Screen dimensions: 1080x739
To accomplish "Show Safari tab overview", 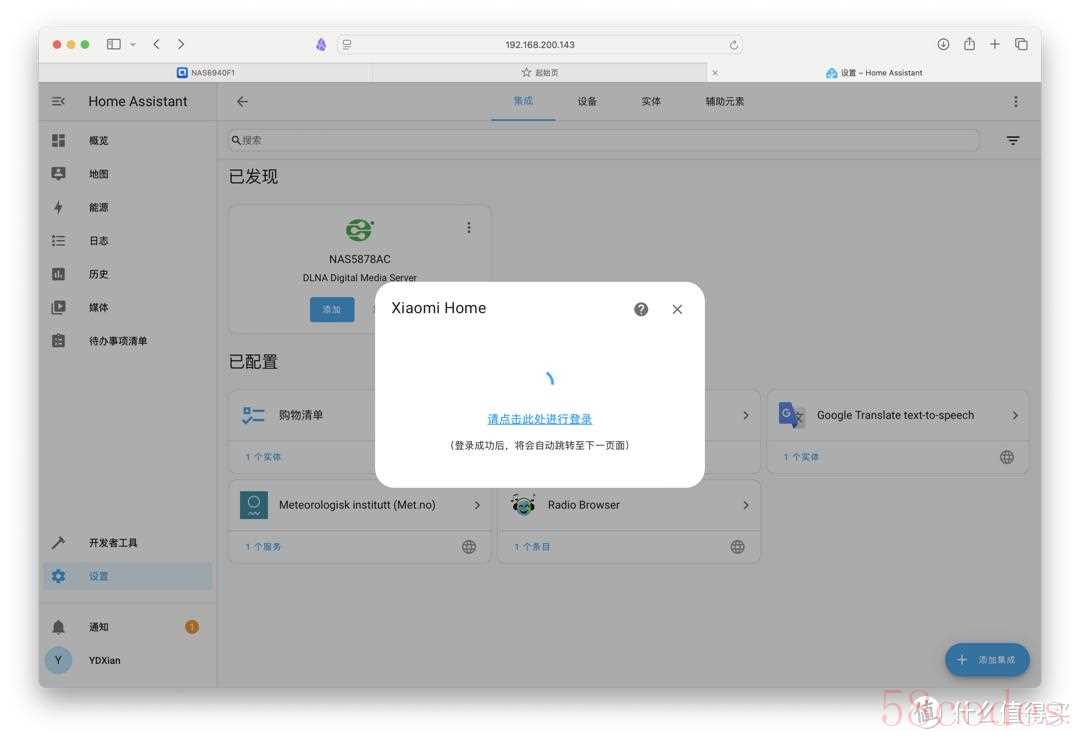I will [1021, 44].
